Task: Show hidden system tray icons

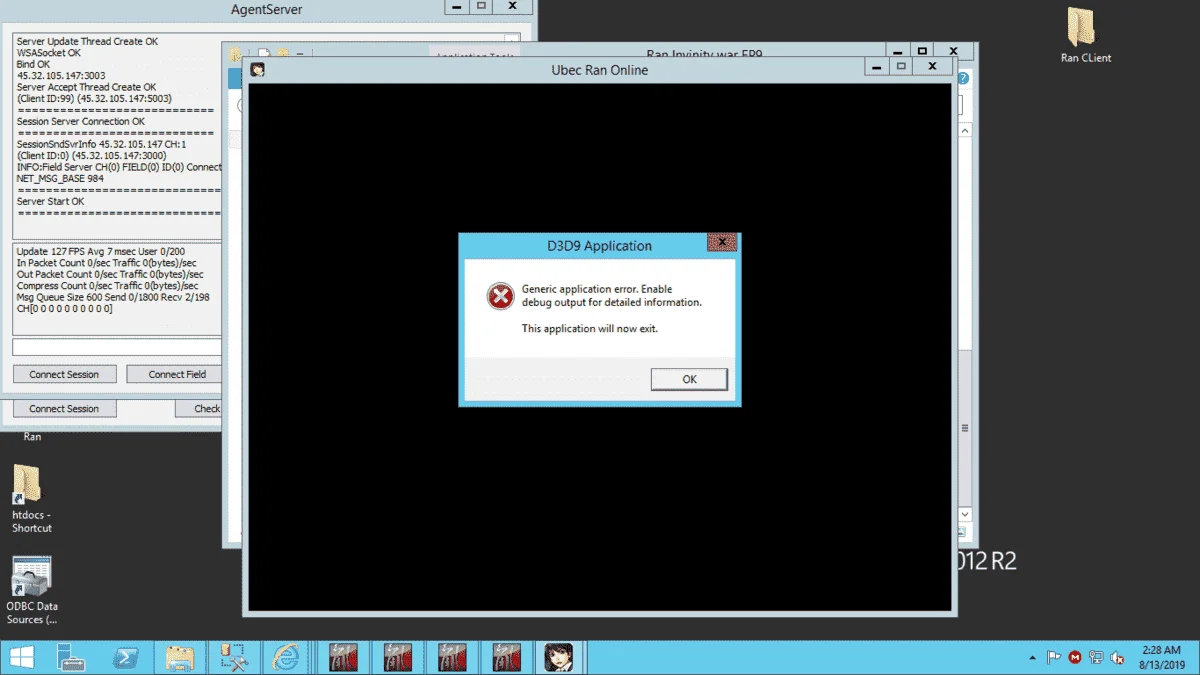Action: pos(1031,658)
